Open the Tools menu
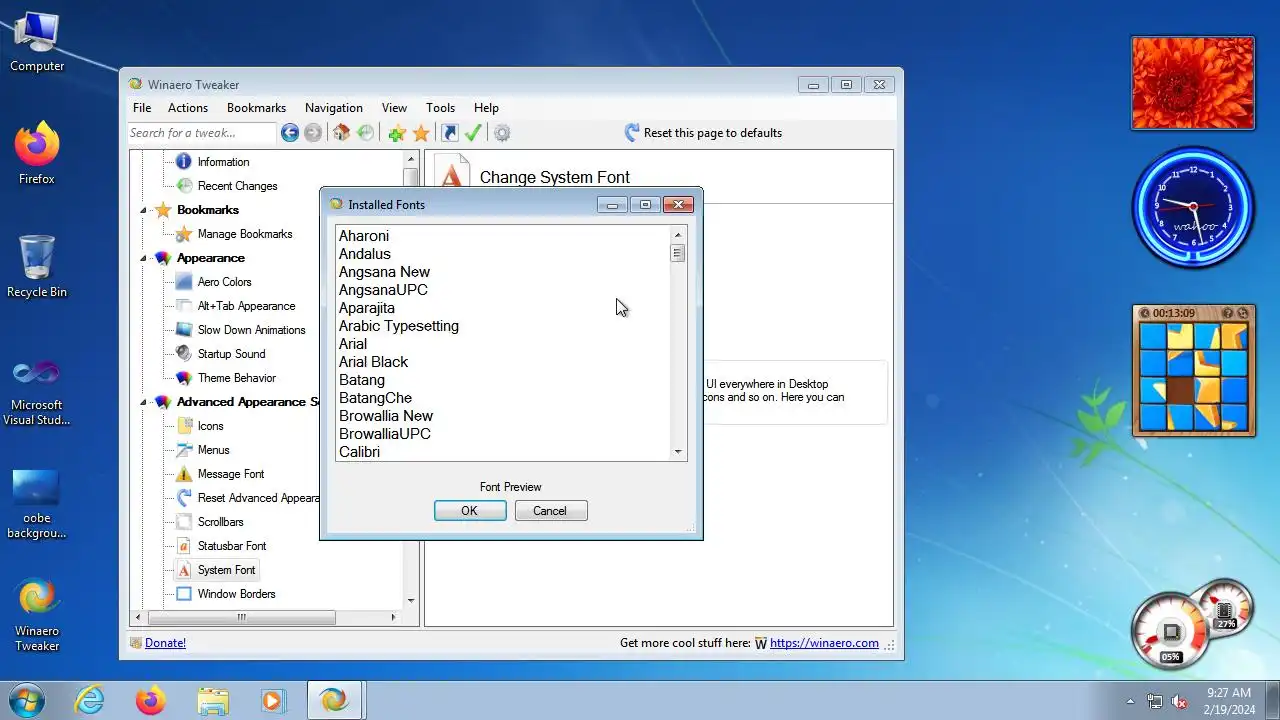 tap(440, 108)
